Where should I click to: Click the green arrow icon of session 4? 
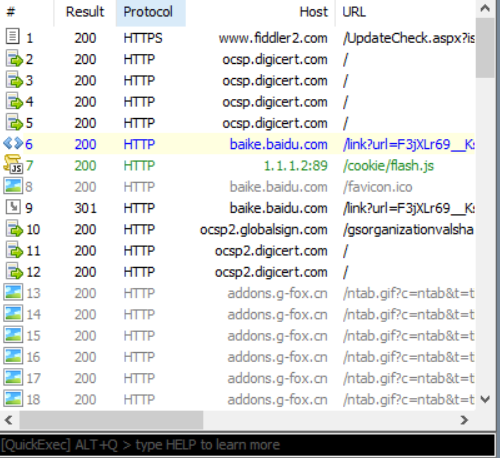pyautogui.click(x=14, y=101)
